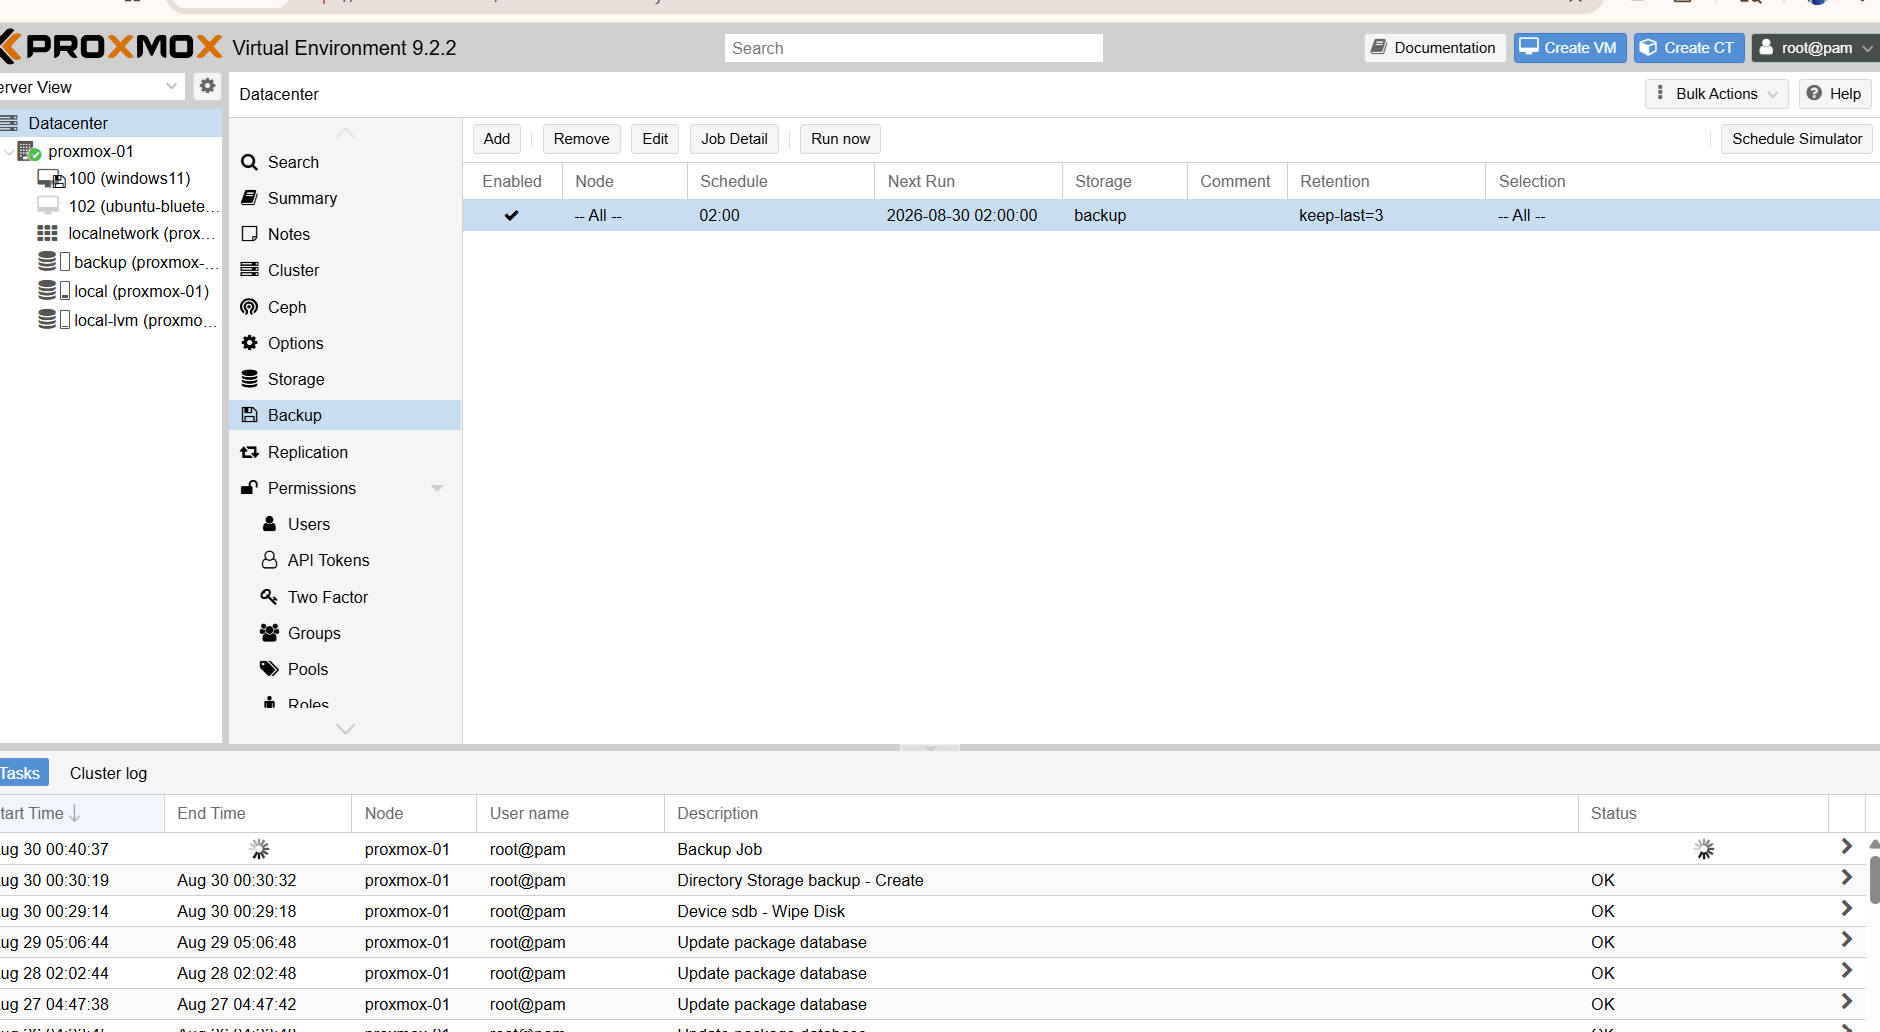Open the Schedule Simulator
The height and width of the screenshot is (1032, 1880).
click(1796, 139)
